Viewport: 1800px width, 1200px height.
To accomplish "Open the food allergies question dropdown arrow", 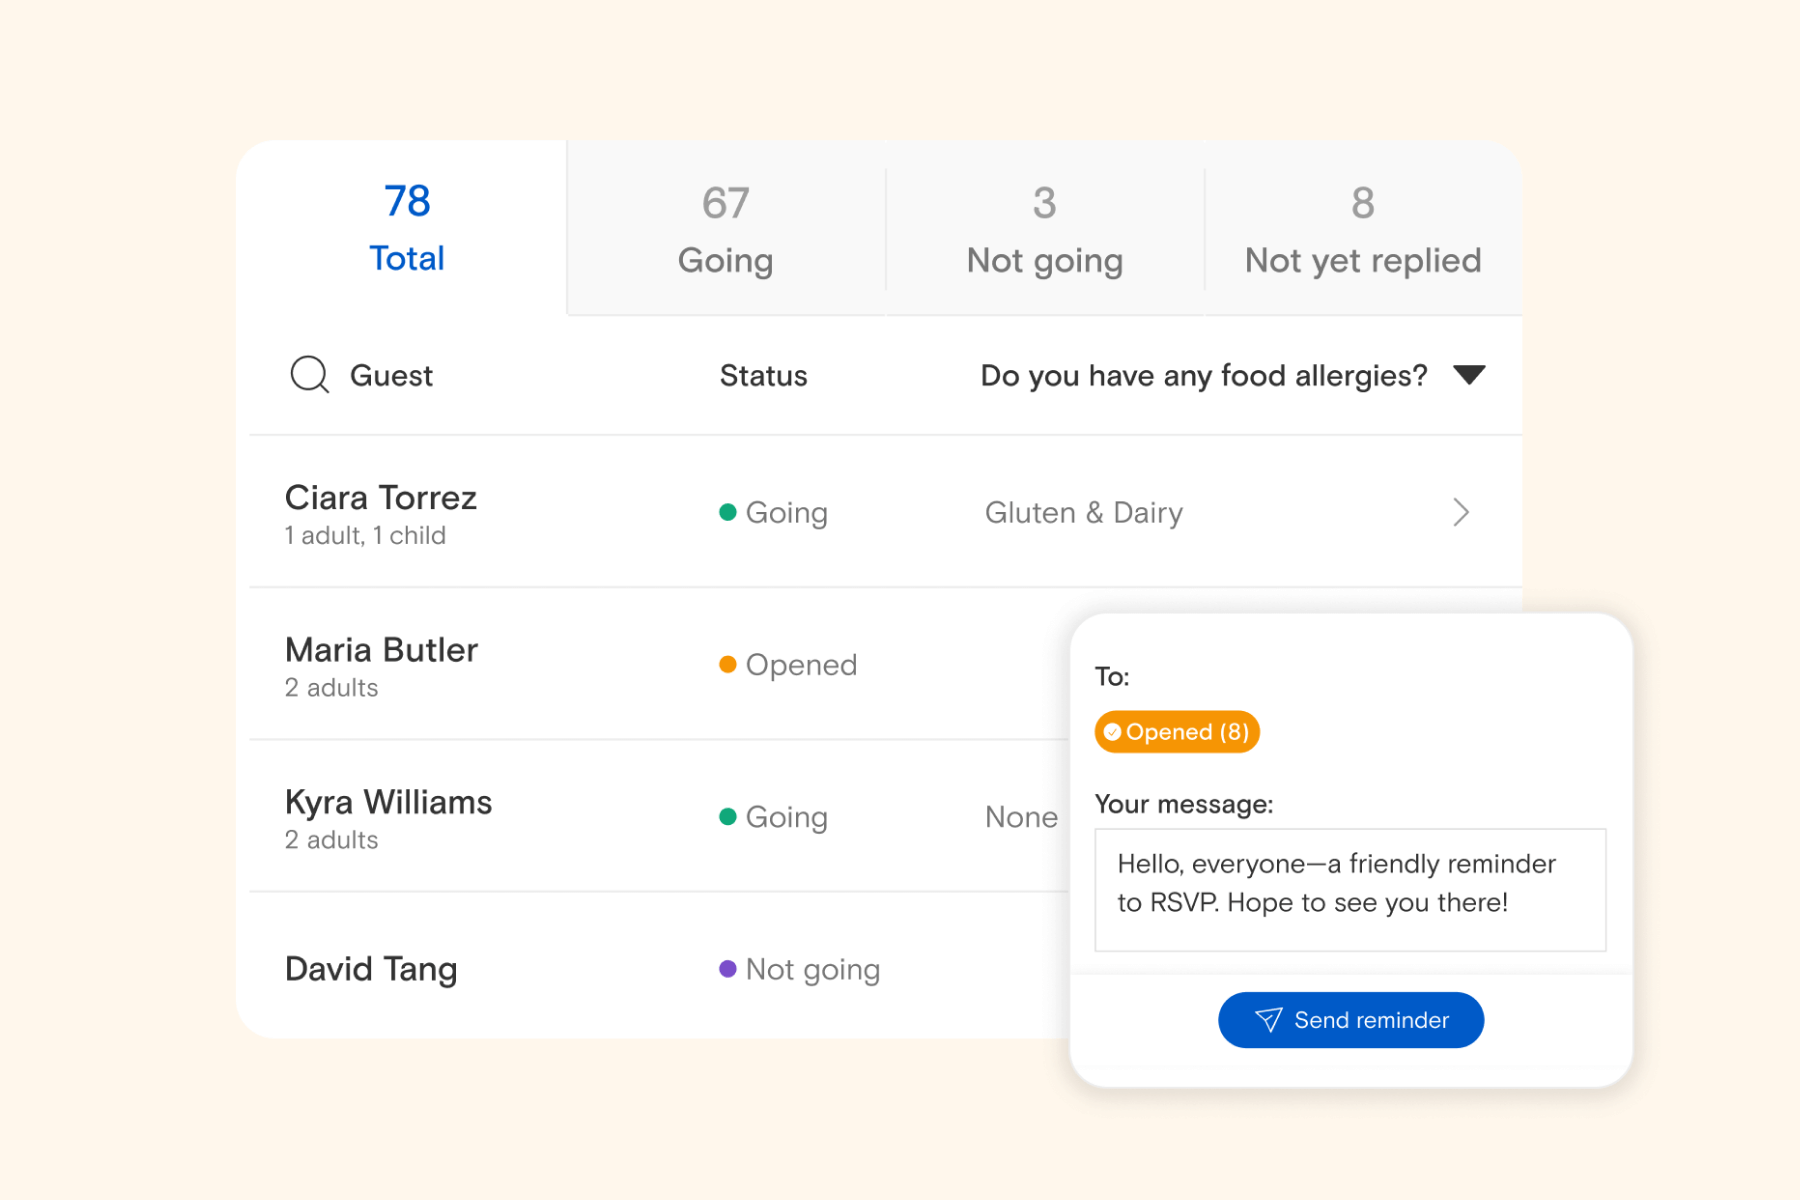I will pyautogui.click(x=1469, y=375).
